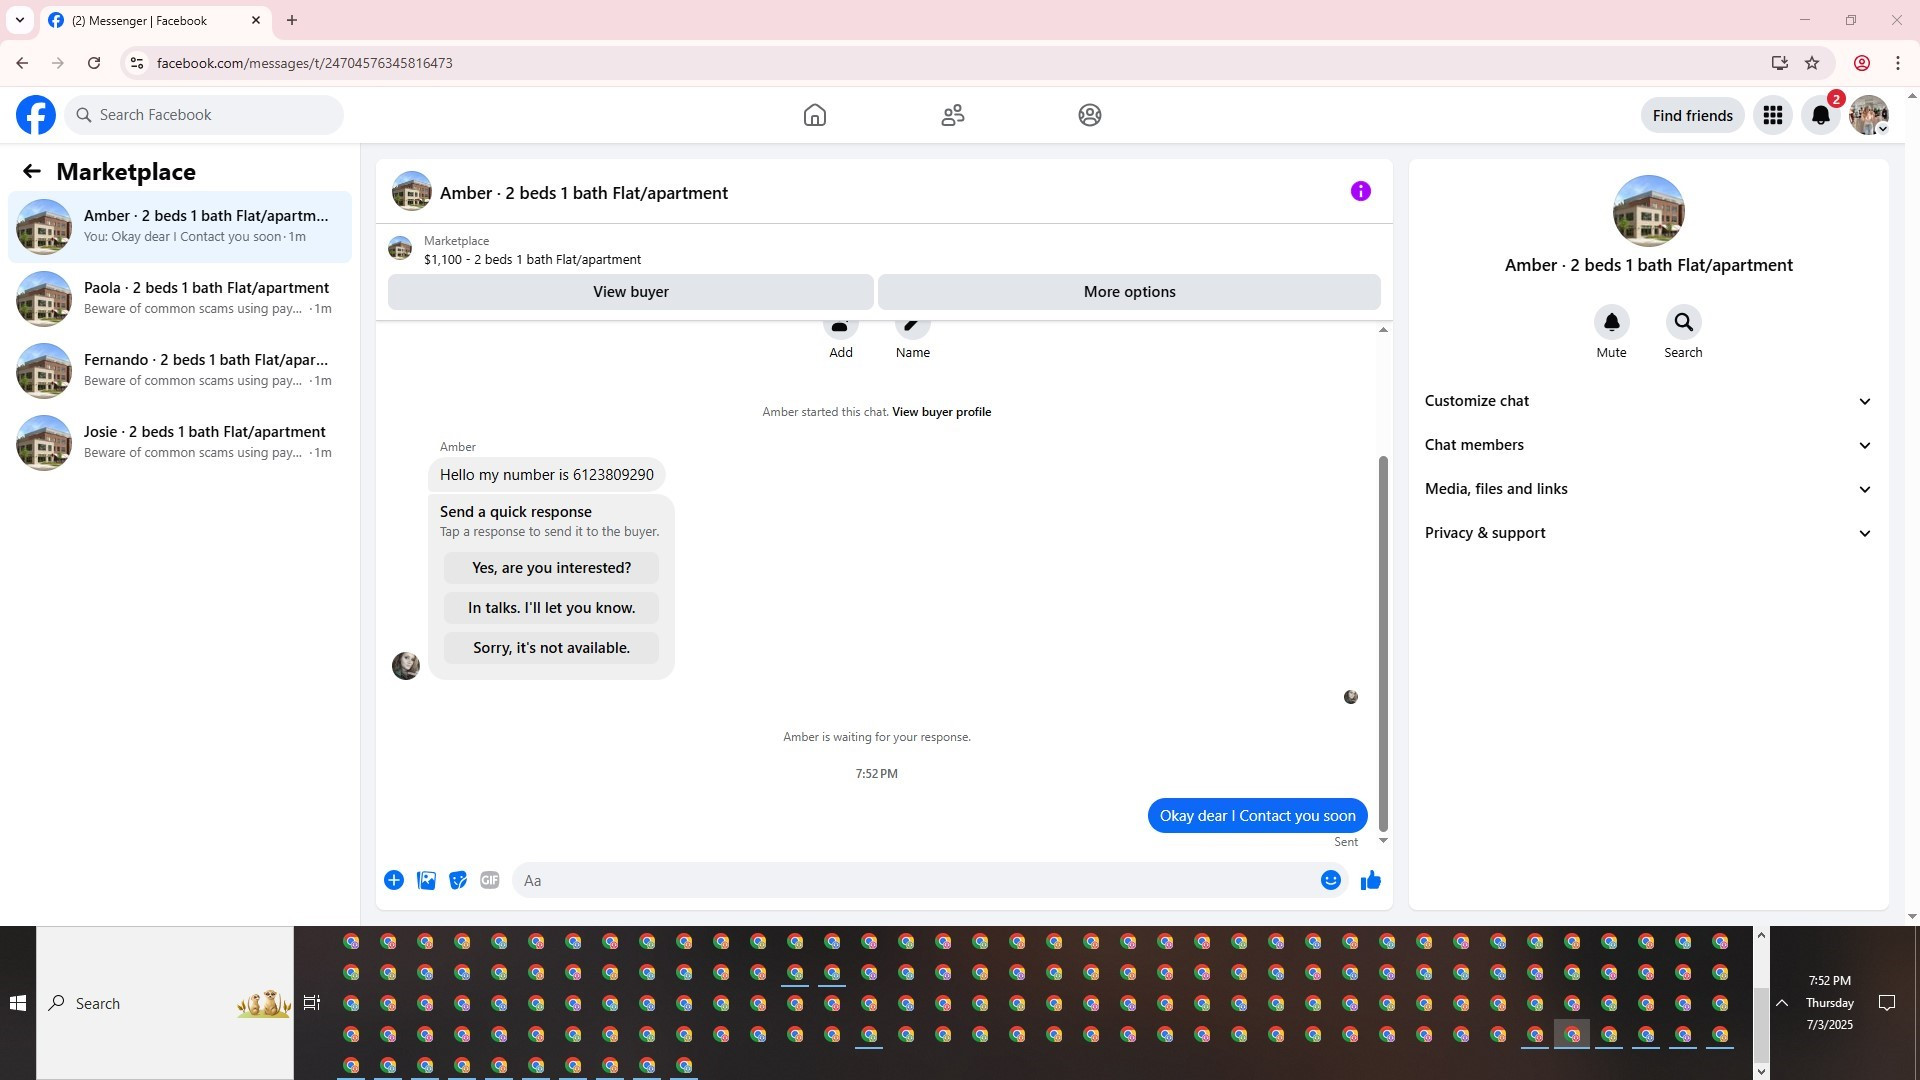Open the emoji picker
Screen dimensions: 1920x1080
coord(1330,880)
